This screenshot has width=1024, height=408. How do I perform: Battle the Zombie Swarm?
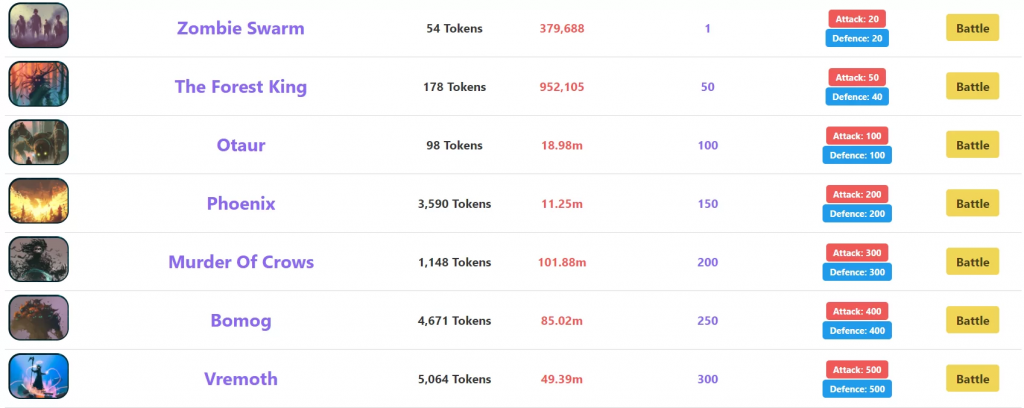click(x=972, y=28)
